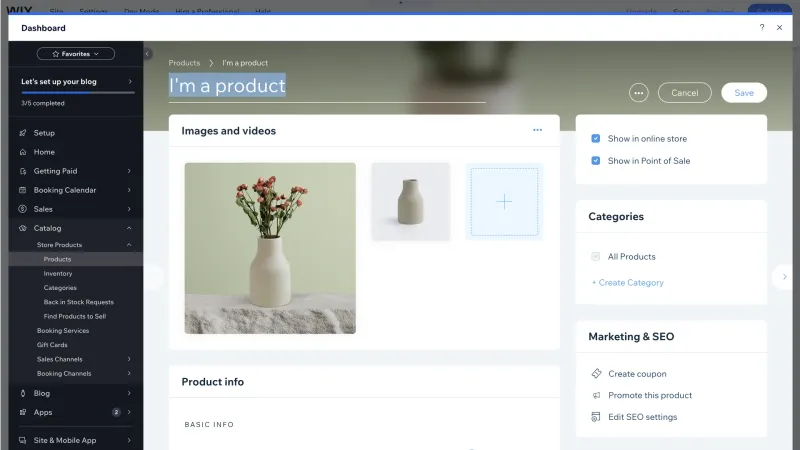Click the blog setup progress bar
800x450 pixels.
(78, 93)
